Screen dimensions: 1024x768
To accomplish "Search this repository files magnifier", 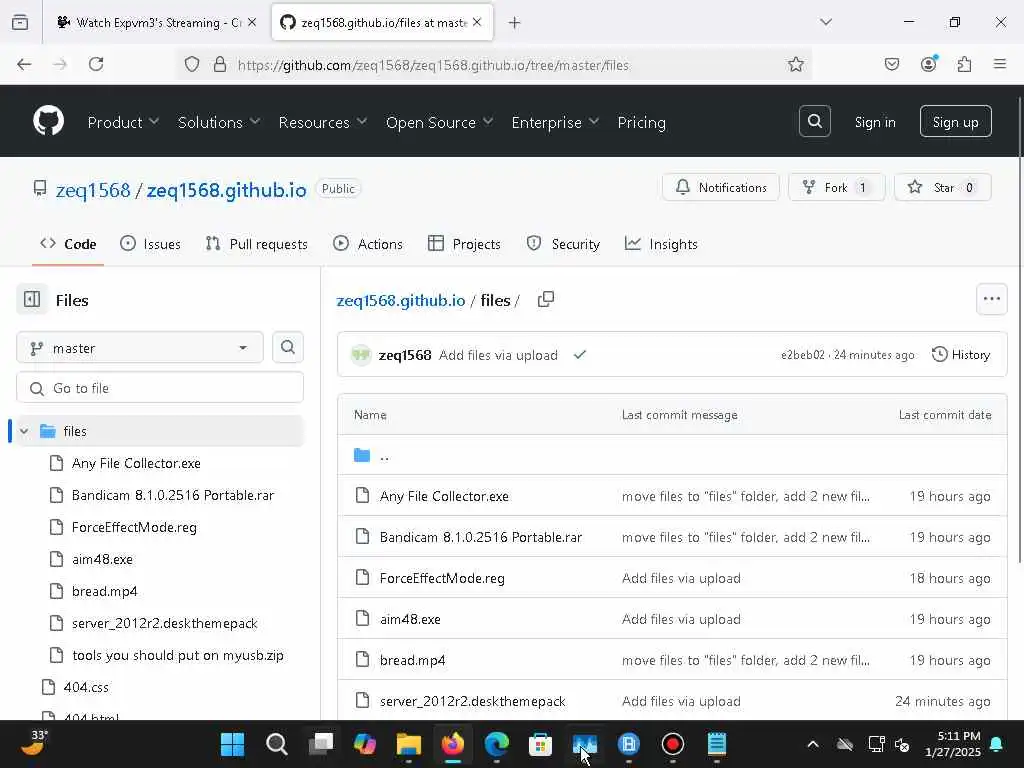I will (x=288, y=347).
